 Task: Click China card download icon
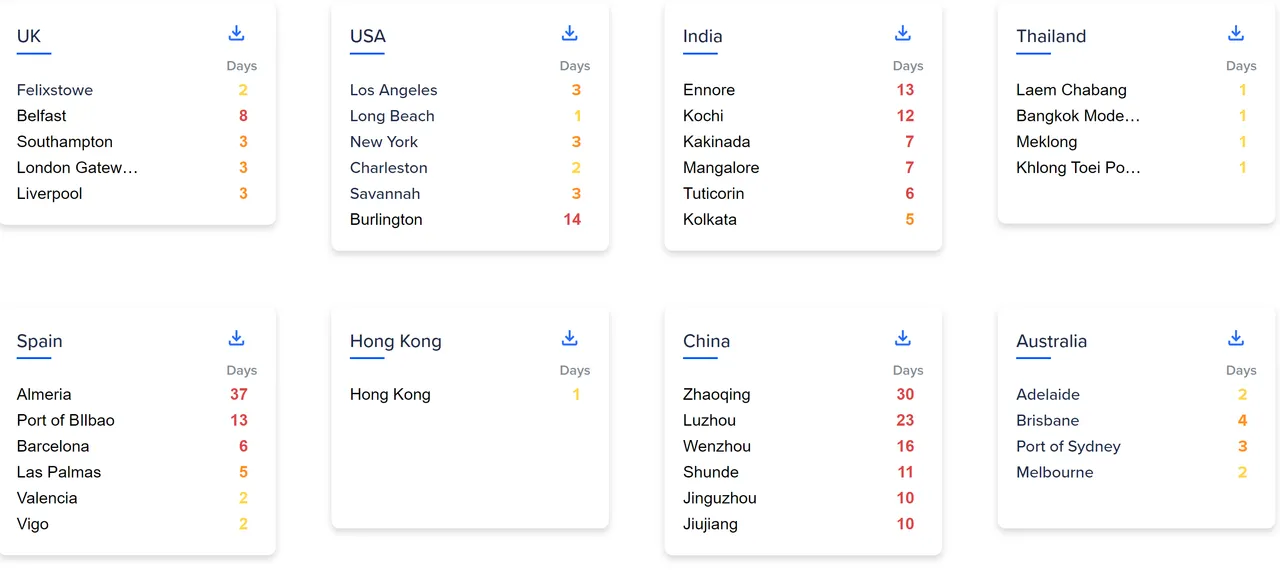[x=902, y=338]
